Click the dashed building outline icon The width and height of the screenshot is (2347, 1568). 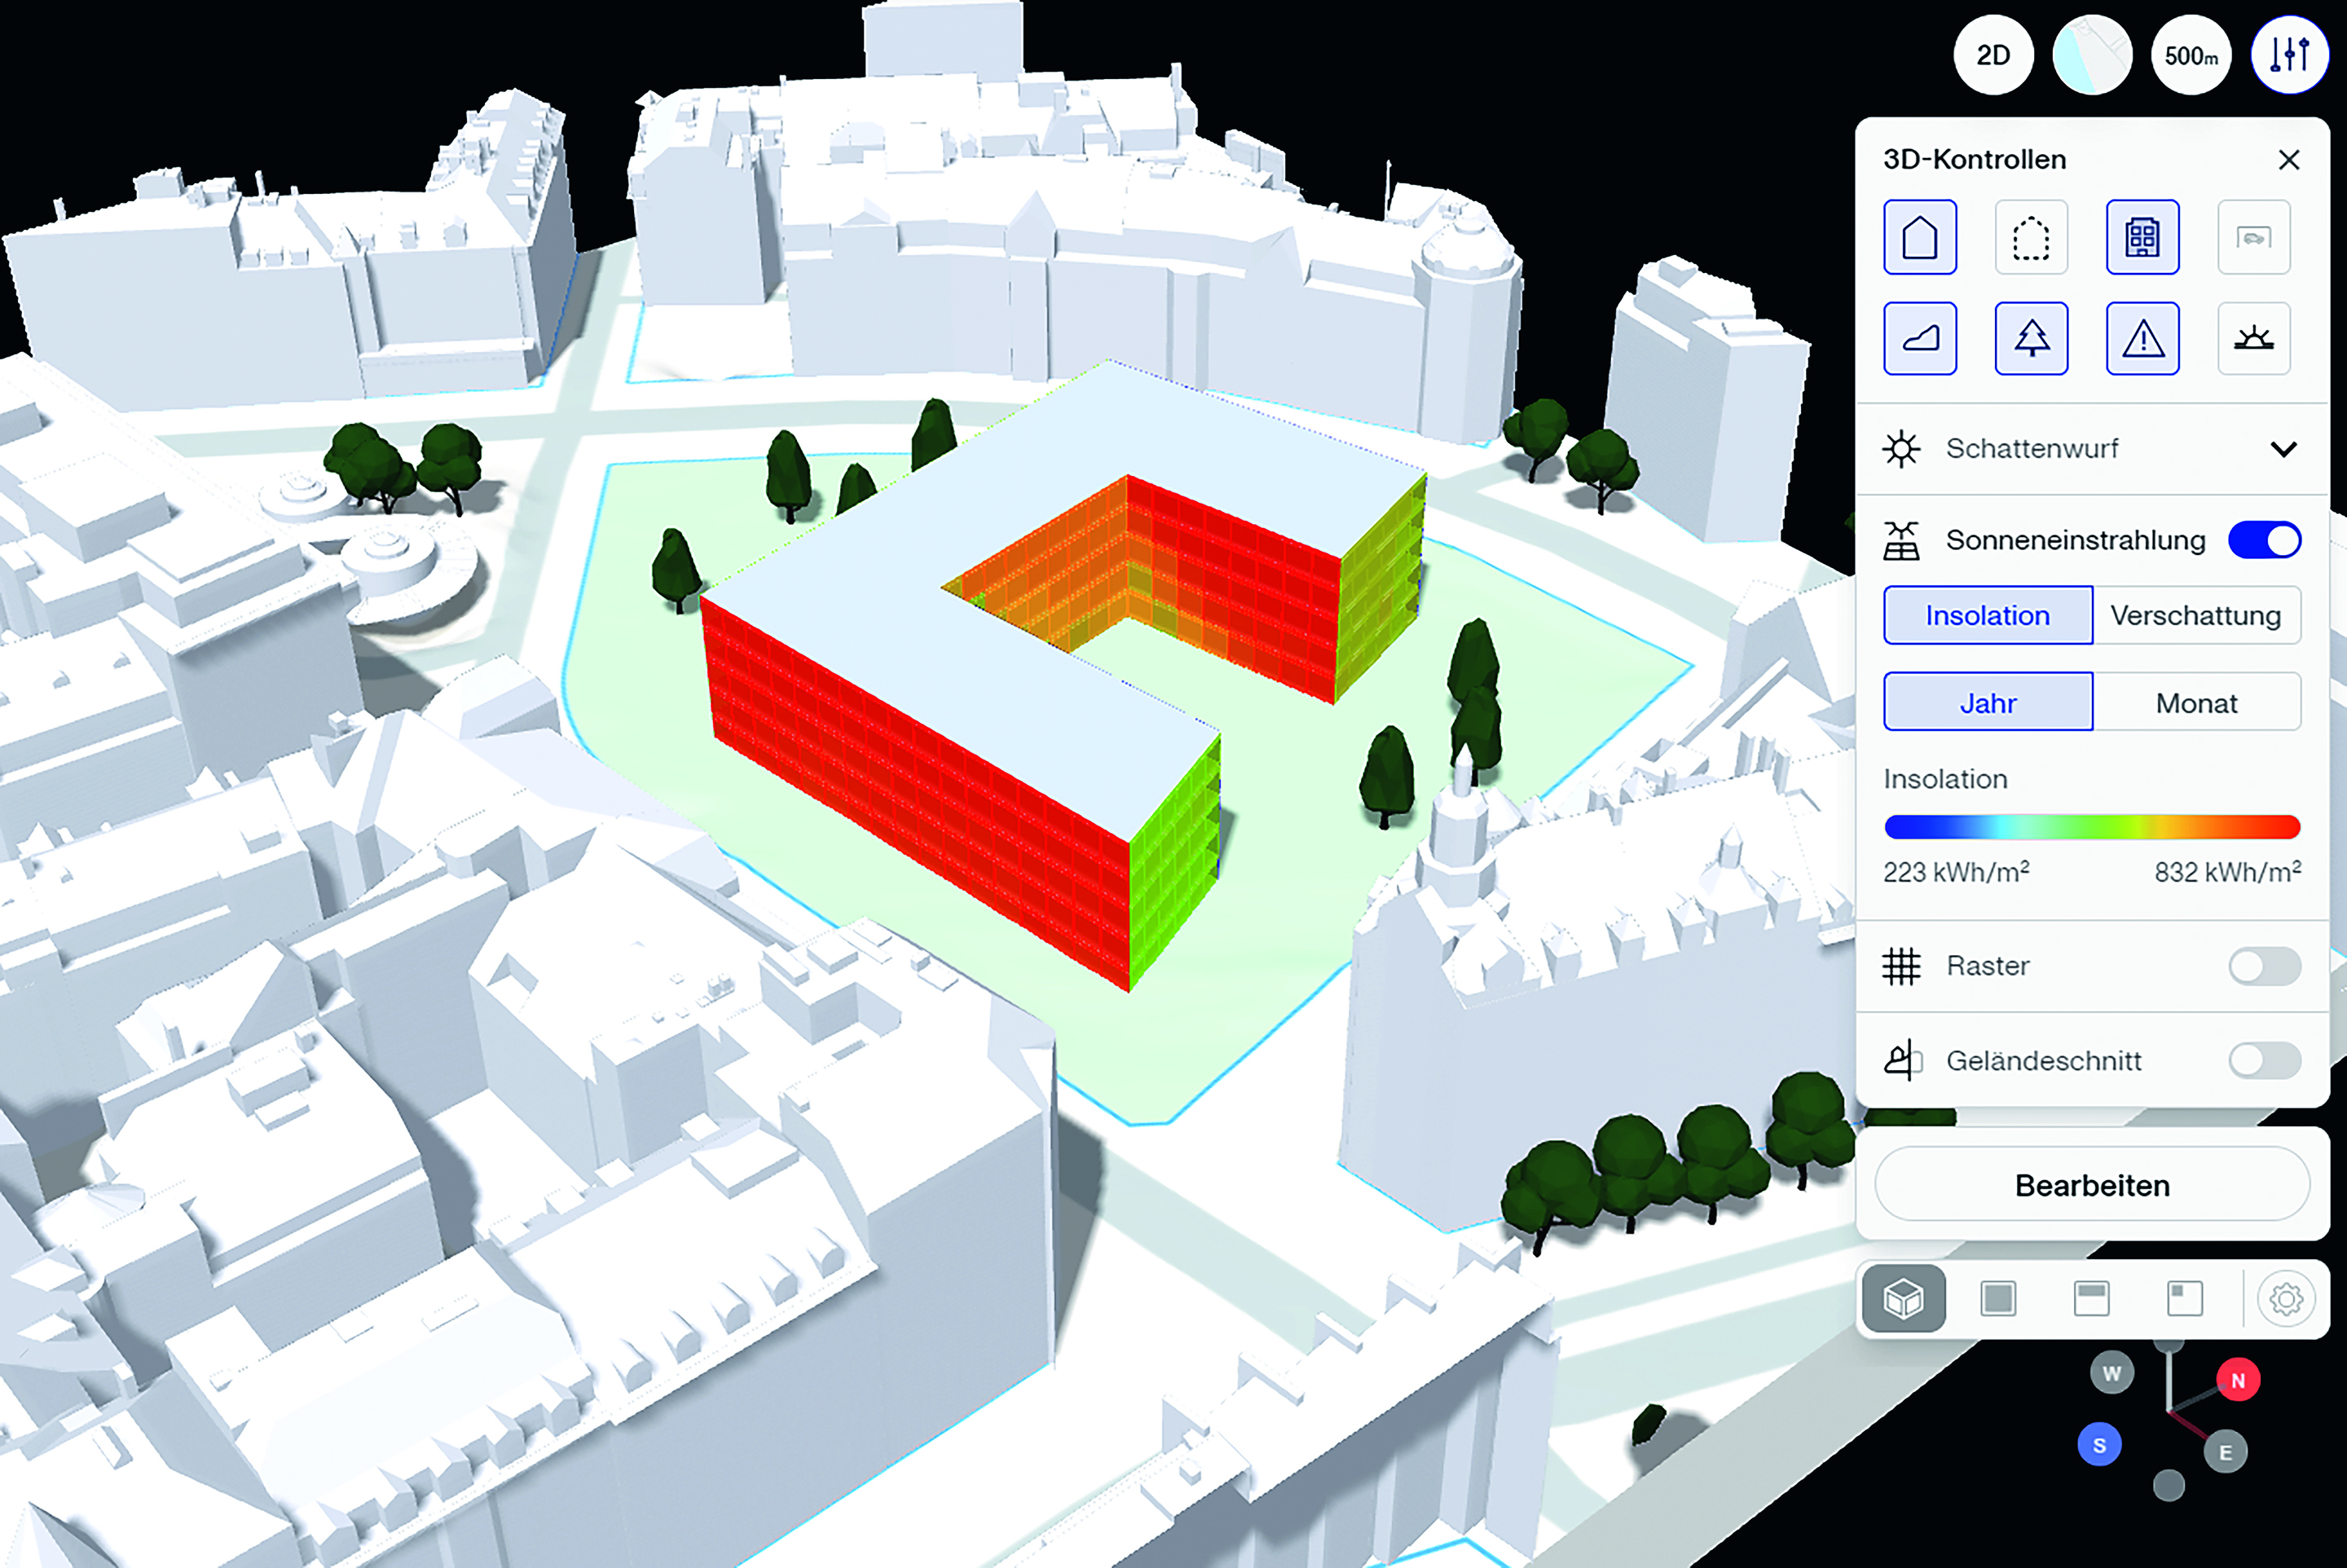click(x=2030, y=237)
